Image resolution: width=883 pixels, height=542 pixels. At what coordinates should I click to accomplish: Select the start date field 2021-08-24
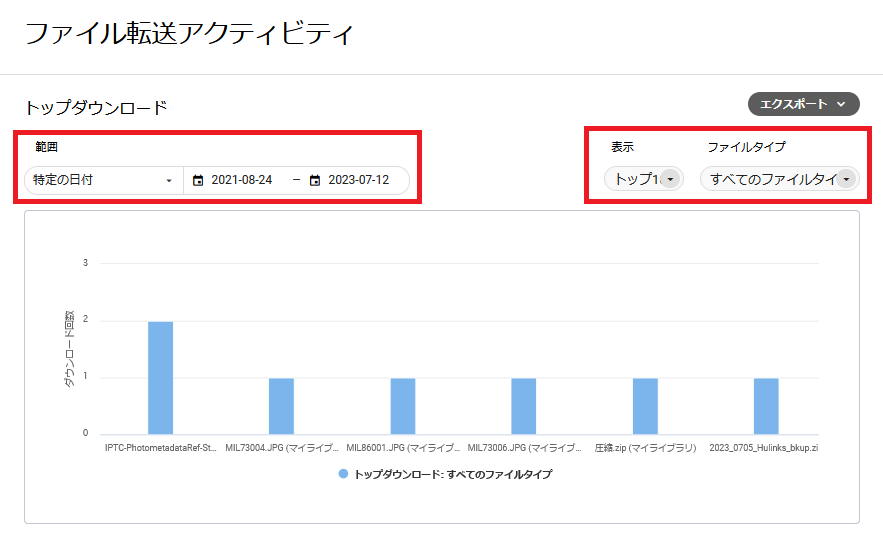click(x=242, y=180)
